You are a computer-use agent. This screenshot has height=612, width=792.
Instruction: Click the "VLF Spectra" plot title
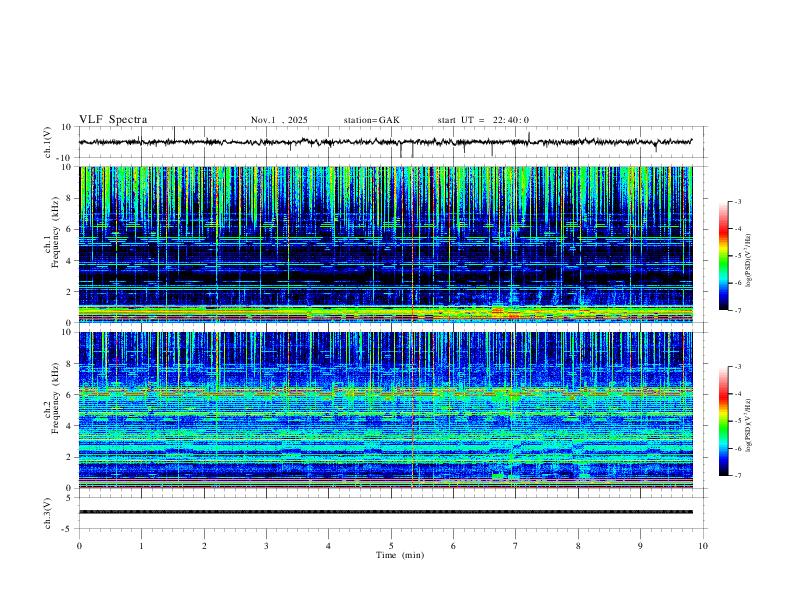pyautogui.click(x=113, y=120)
